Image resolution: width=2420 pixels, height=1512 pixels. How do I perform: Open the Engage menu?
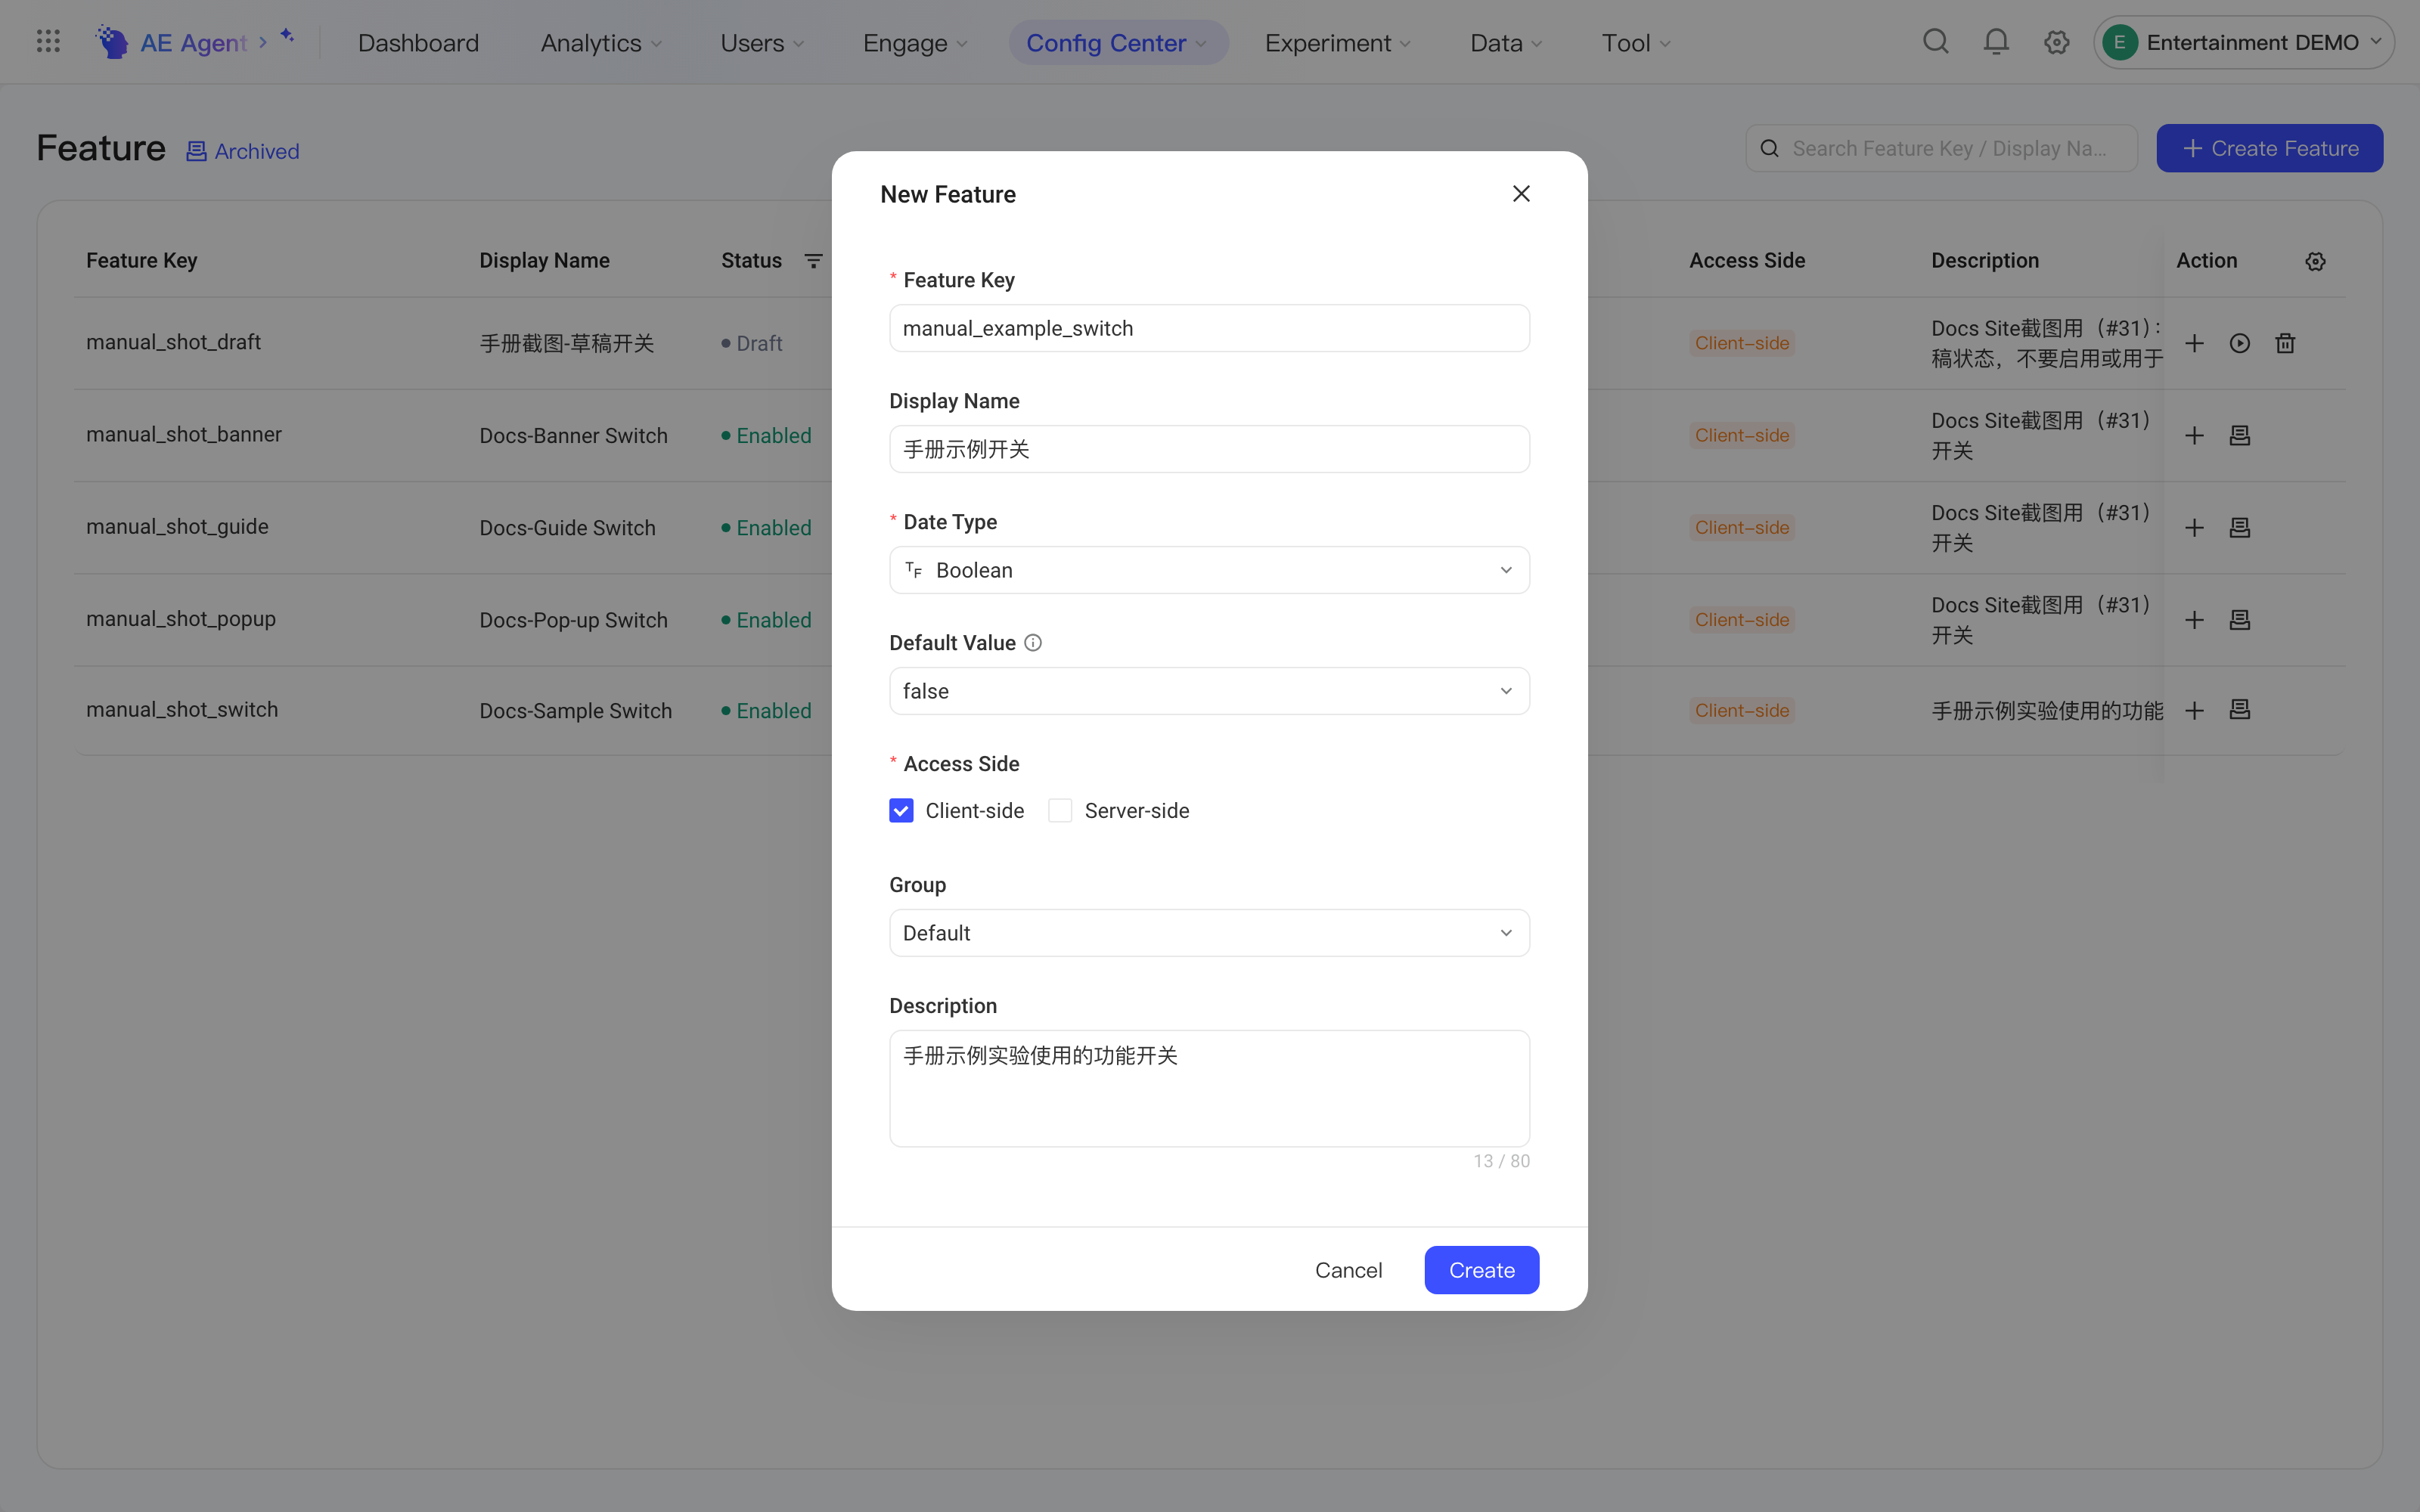tap(915, 43)
